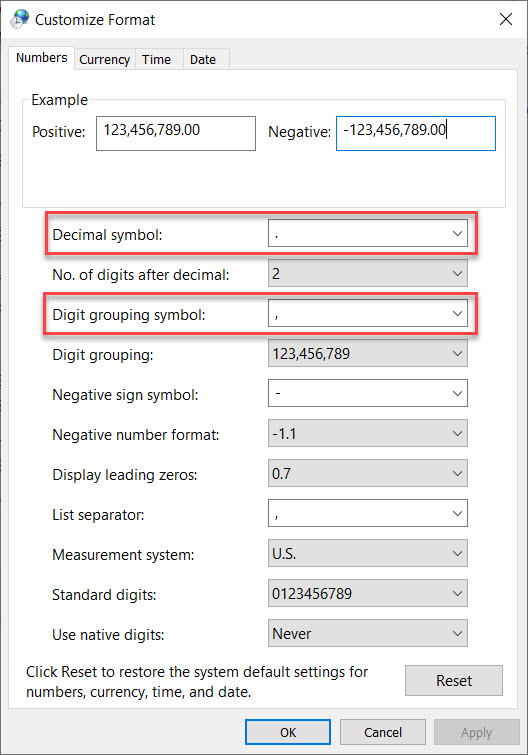Open the Digit grouping 123,456,789 dropdown
The height and width of the screenshot is (755, 528).
click(368, 353)
